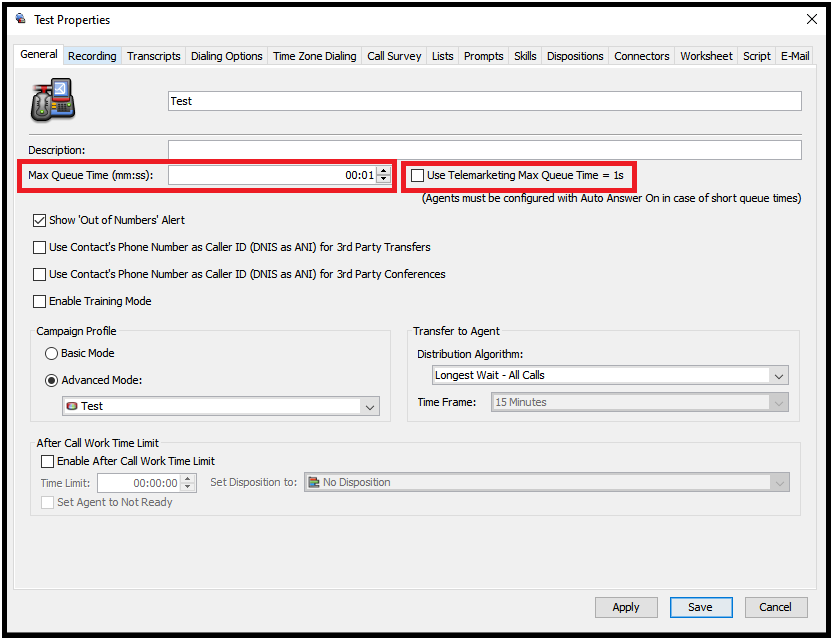Tick Enable After Call Work Time Limit
The height and width of the screenshot is (642, 834).
47,461
